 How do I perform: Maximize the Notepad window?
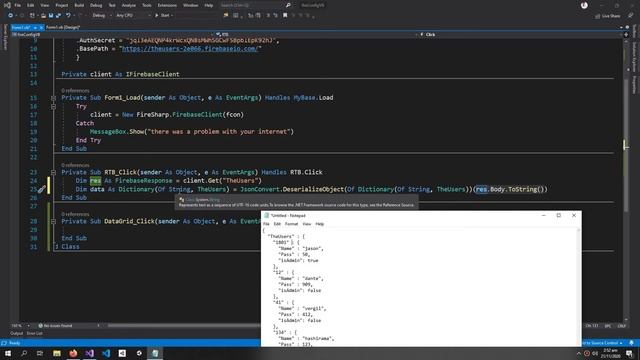(559, 215)
